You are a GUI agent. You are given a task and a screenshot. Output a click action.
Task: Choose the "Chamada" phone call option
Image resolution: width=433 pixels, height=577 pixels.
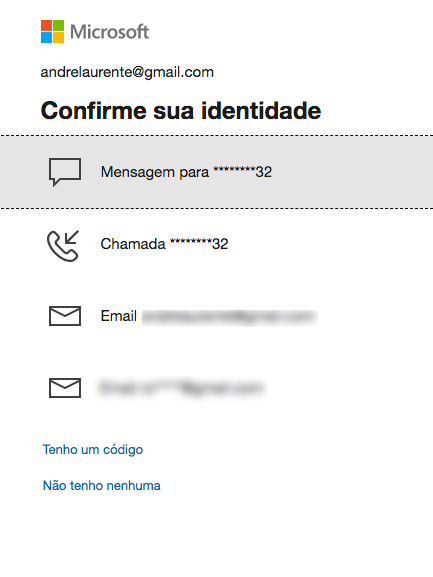[216, 244]
